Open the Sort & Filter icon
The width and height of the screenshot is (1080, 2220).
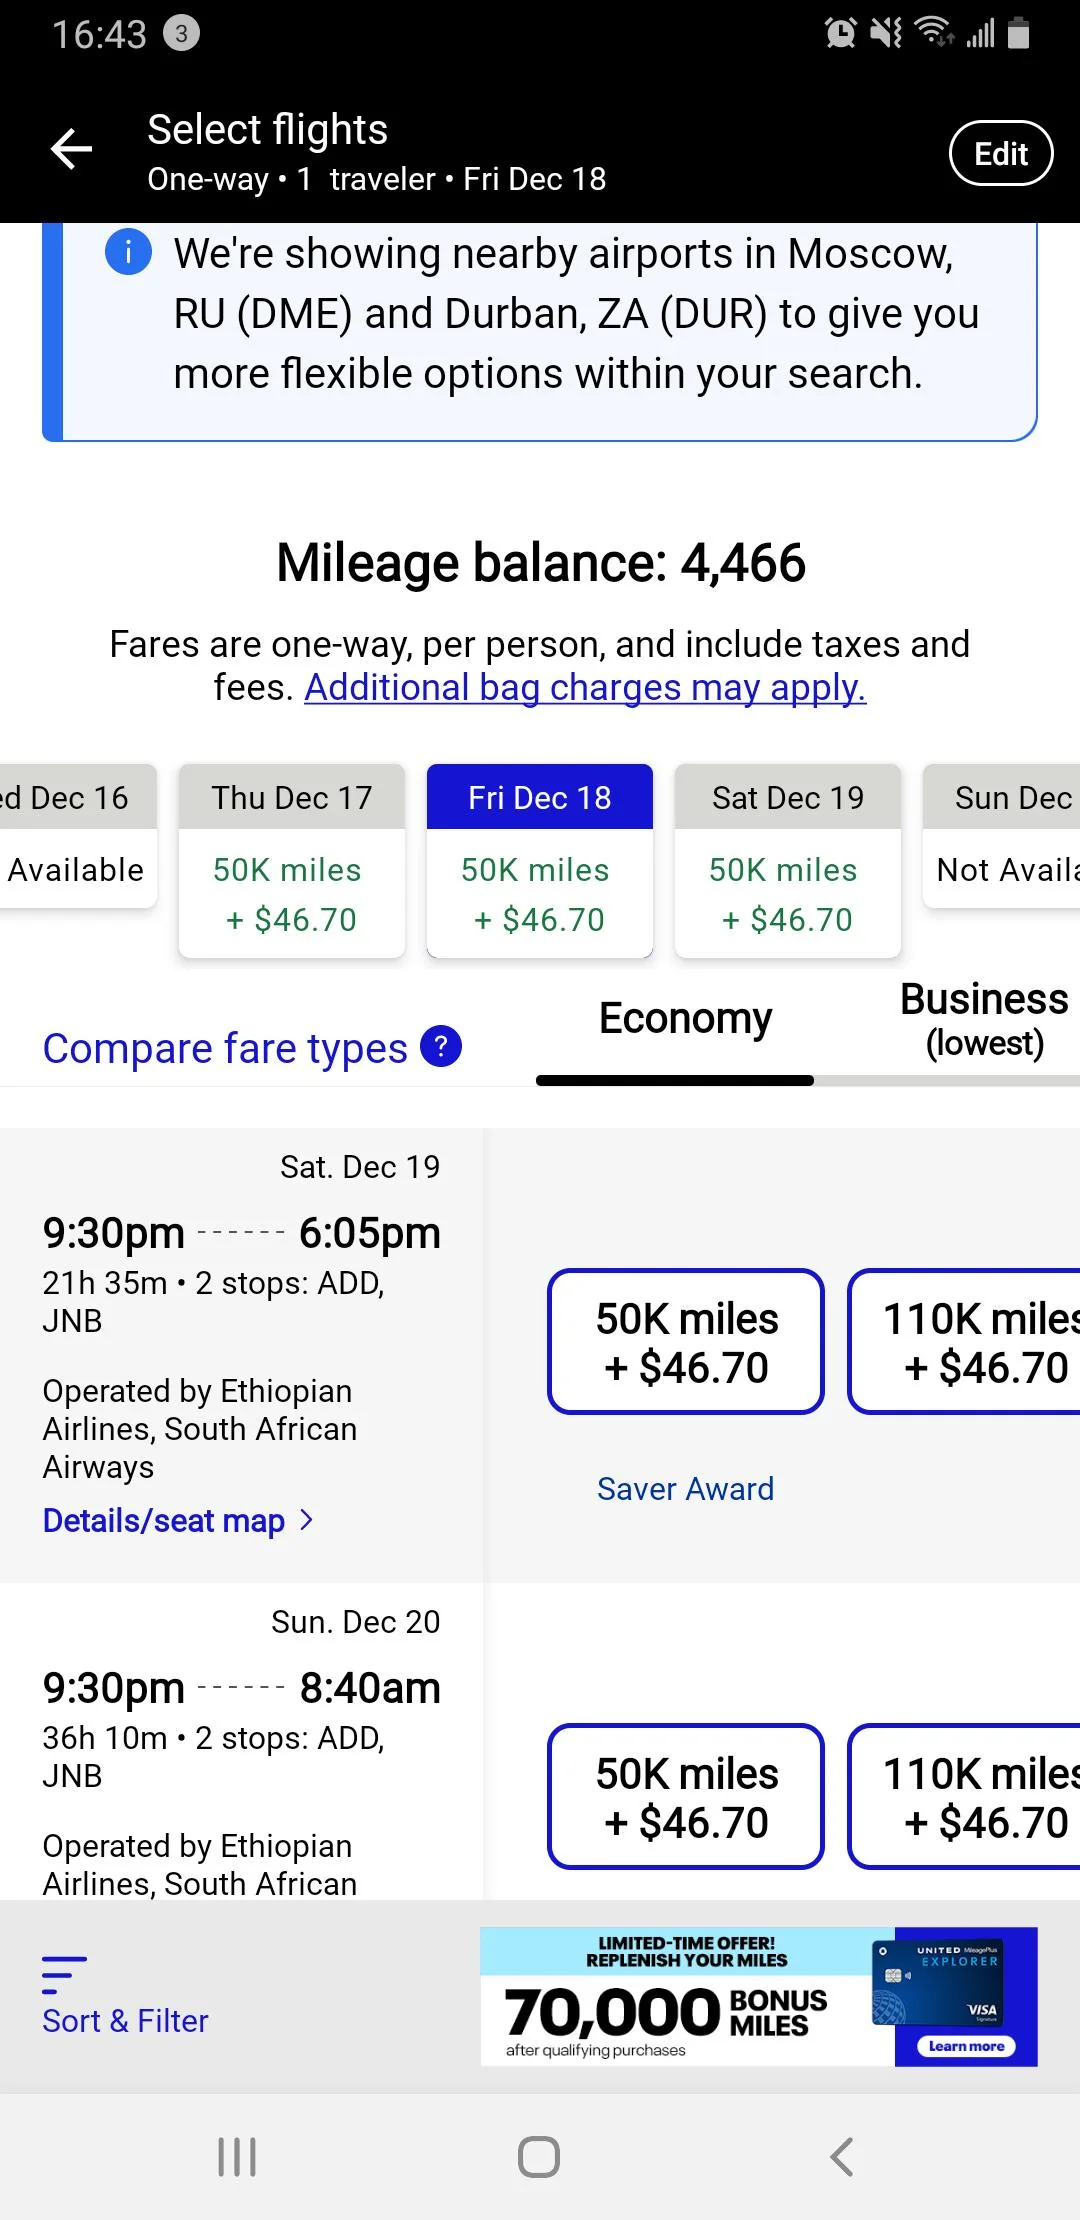point(65,1975)
